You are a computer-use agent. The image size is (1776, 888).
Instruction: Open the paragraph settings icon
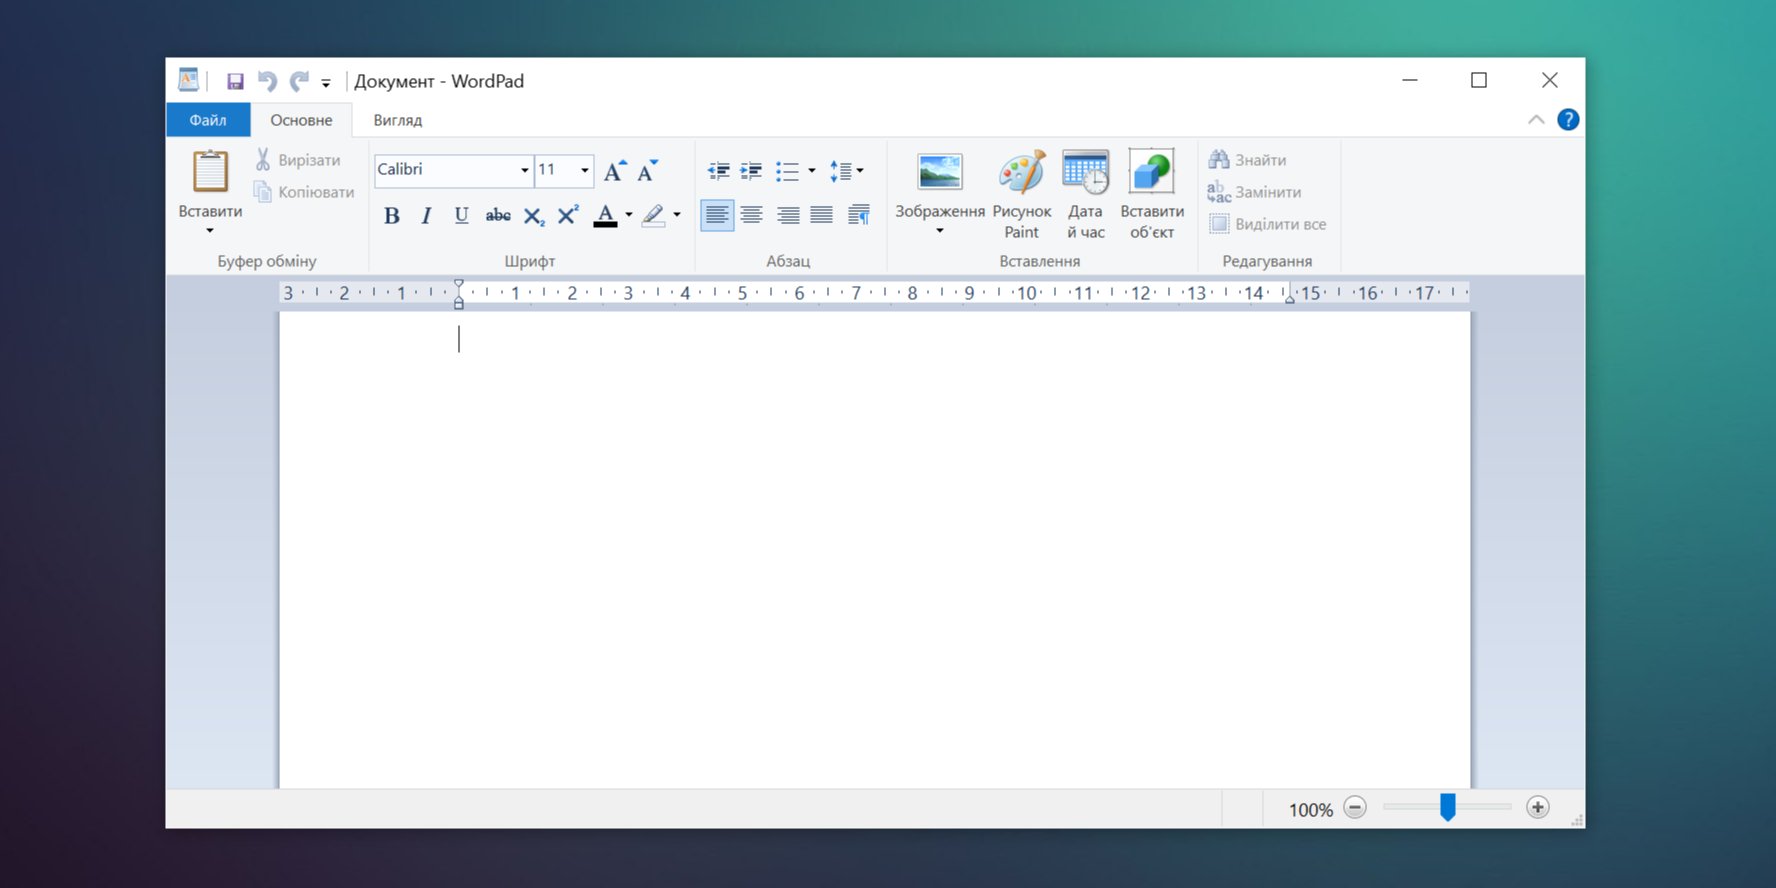coord(859,215)
